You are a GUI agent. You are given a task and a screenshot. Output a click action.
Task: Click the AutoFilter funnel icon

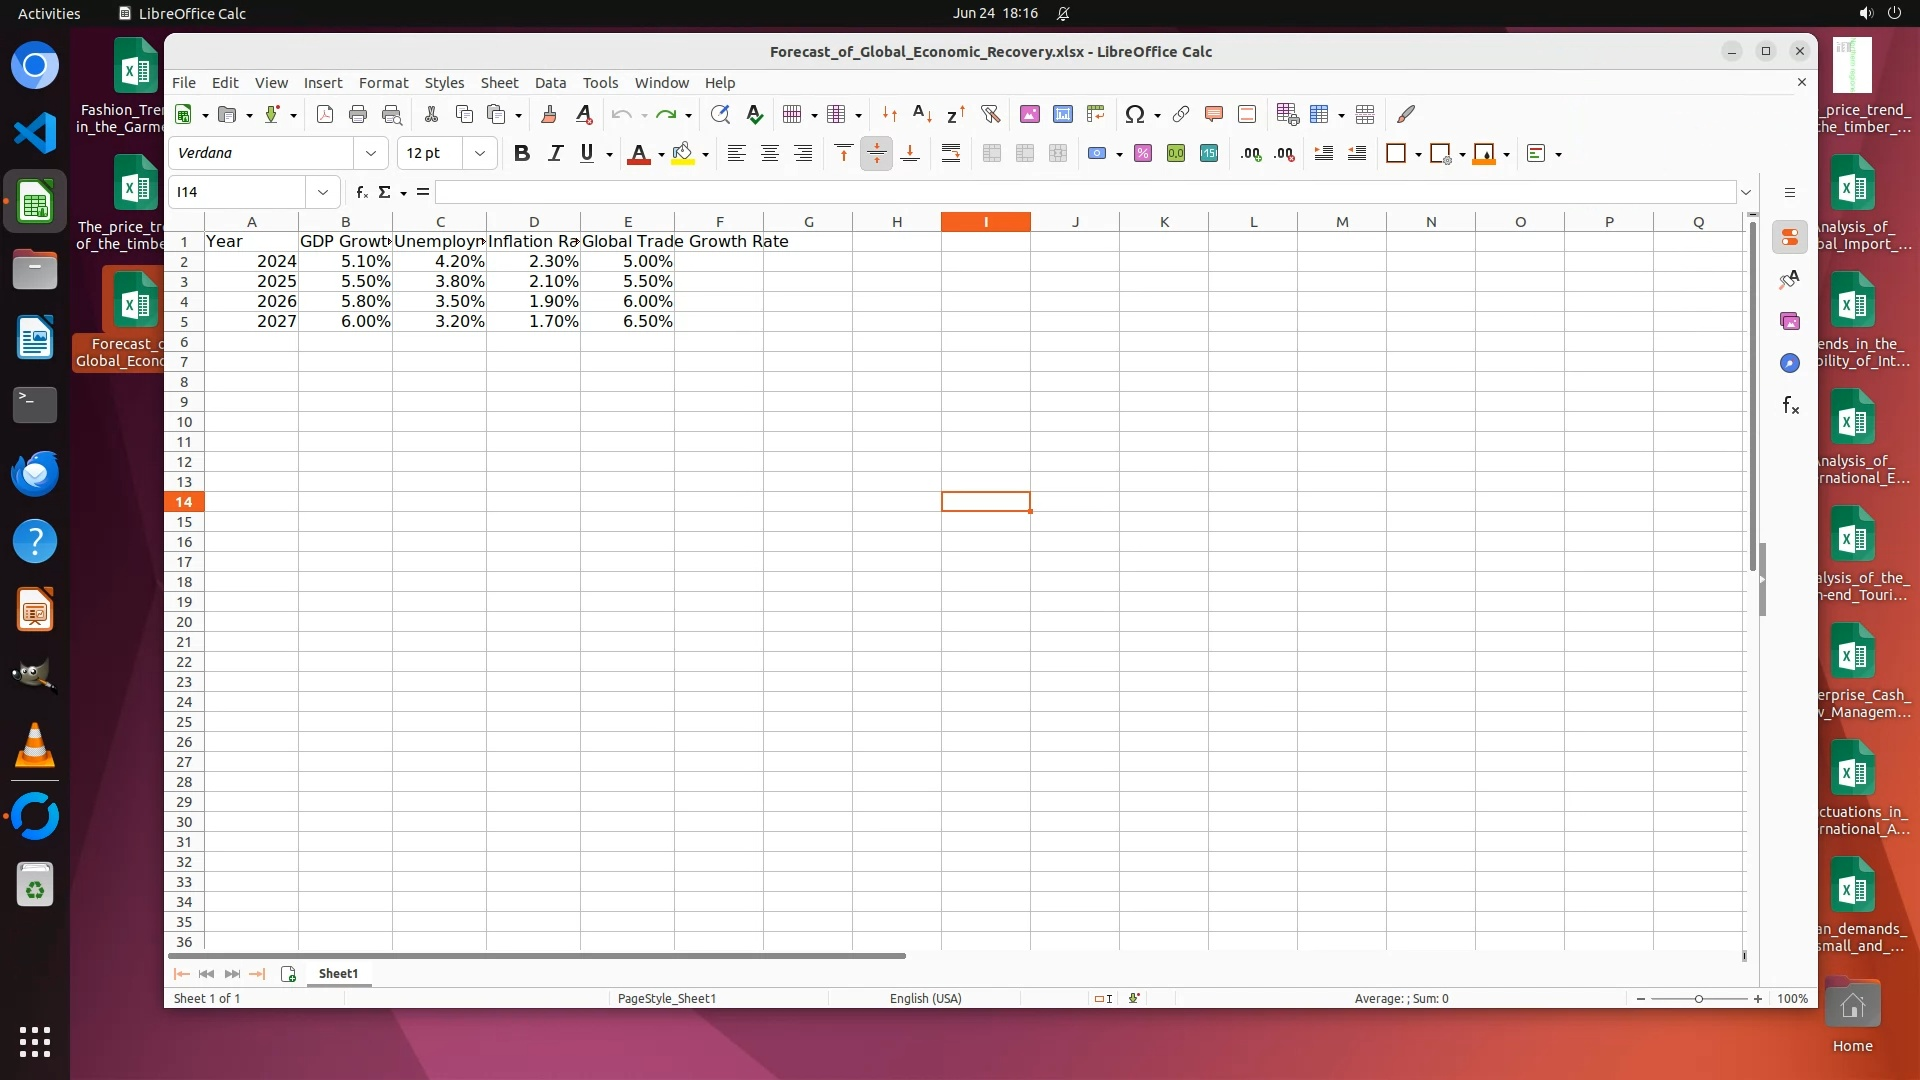pyautogui.click(x=990, y=115)
